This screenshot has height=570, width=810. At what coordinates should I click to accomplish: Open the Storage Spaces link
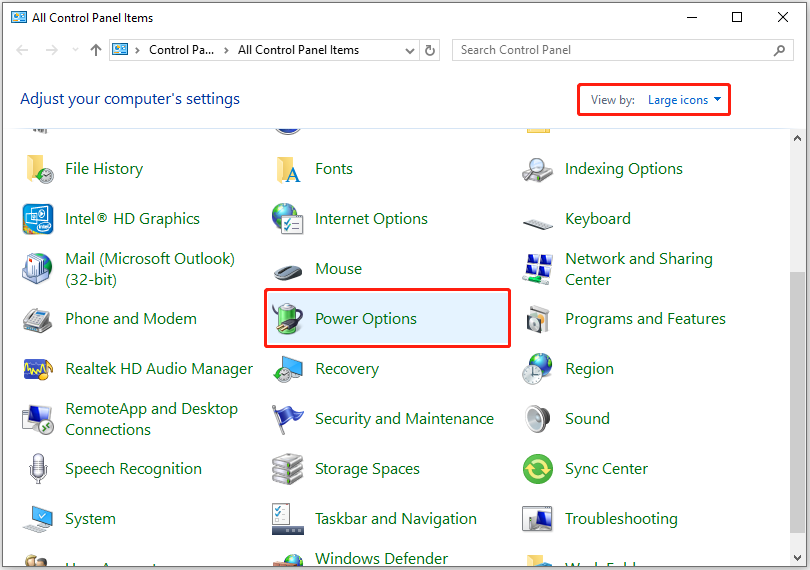tap(367, 469)
